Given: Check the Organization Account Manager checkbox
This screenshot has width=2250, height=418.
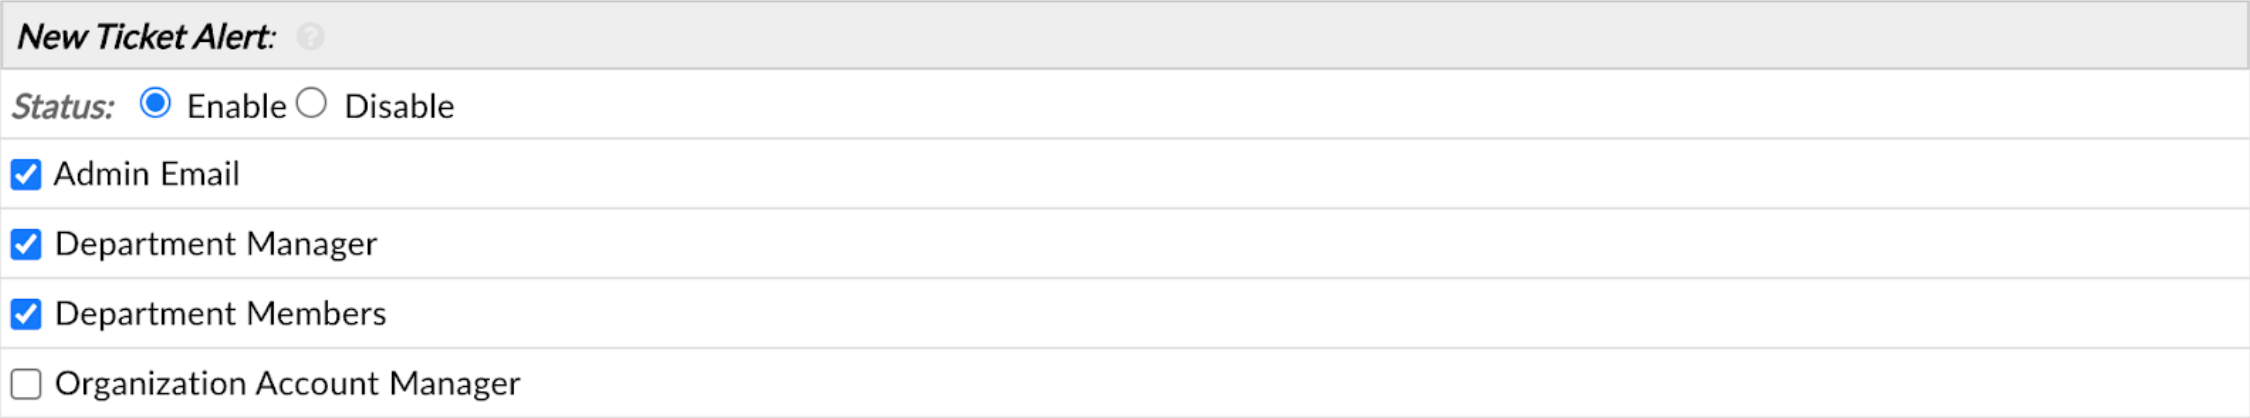Looking at the screenshot, I should coord(26,384).
